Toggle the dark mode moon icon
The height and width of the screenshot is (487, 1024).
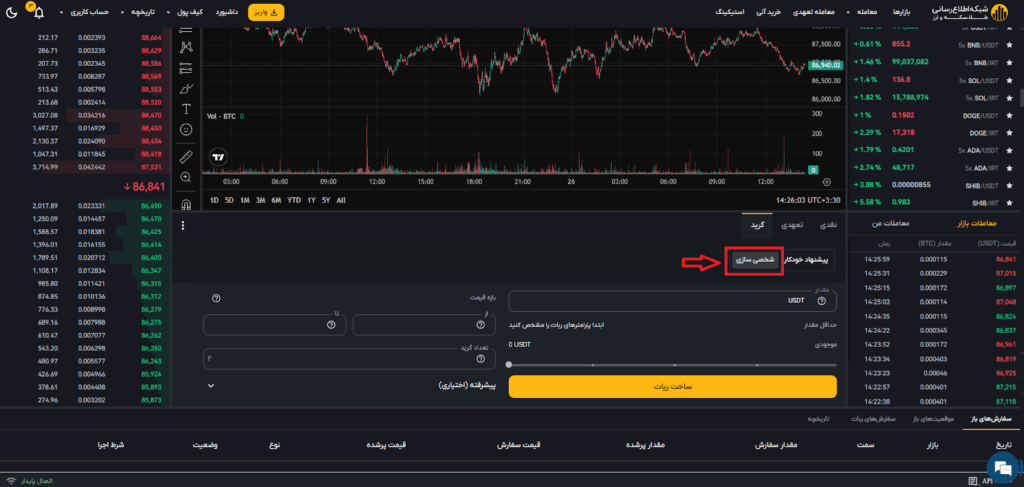point(12,12)
